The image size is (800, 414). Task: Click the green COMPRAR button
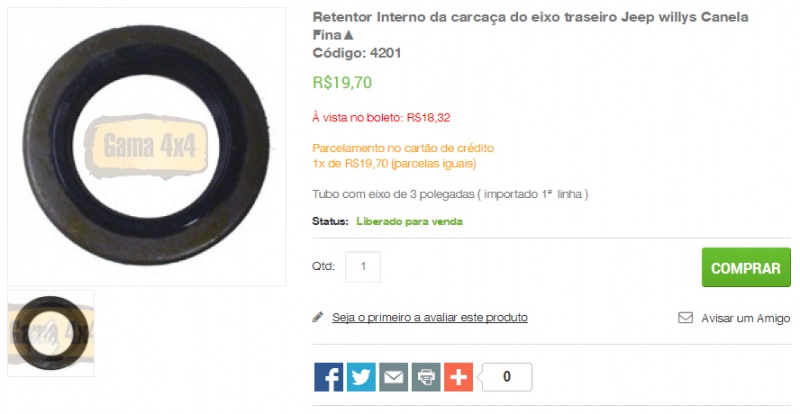[746, 267]
